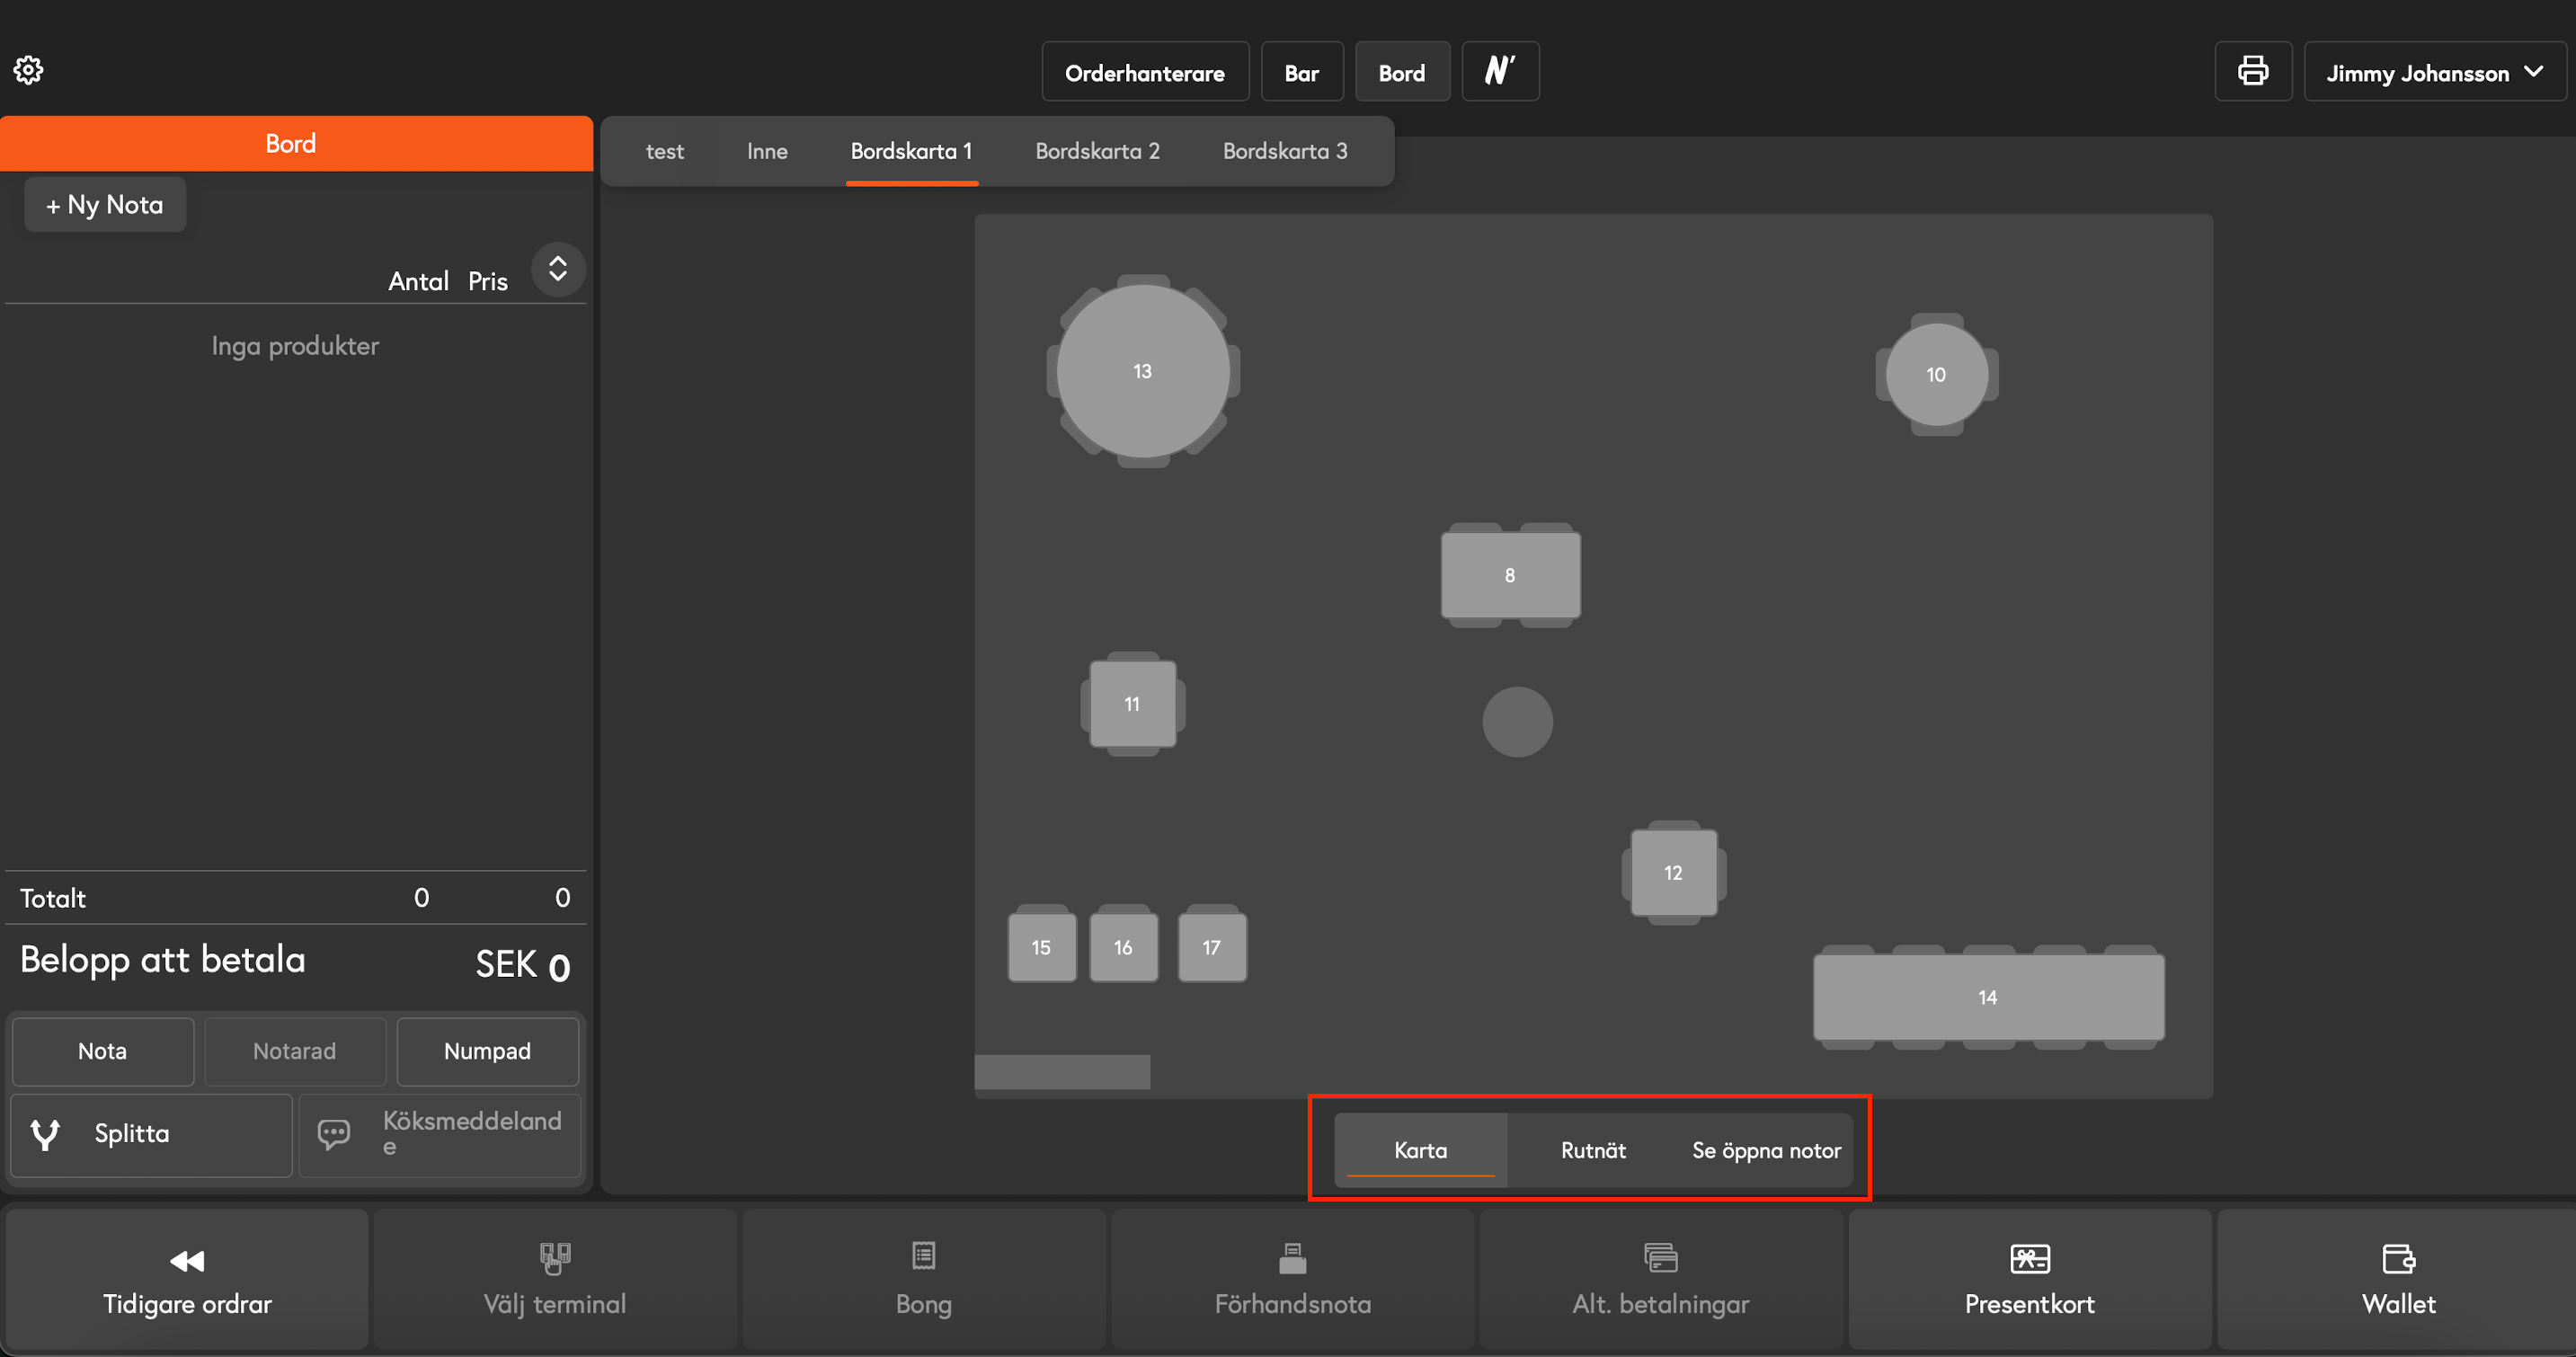Screen dimensions: 2576x1357
Task: Click the Köksmeddelande button label
Action: [472, 1133]
